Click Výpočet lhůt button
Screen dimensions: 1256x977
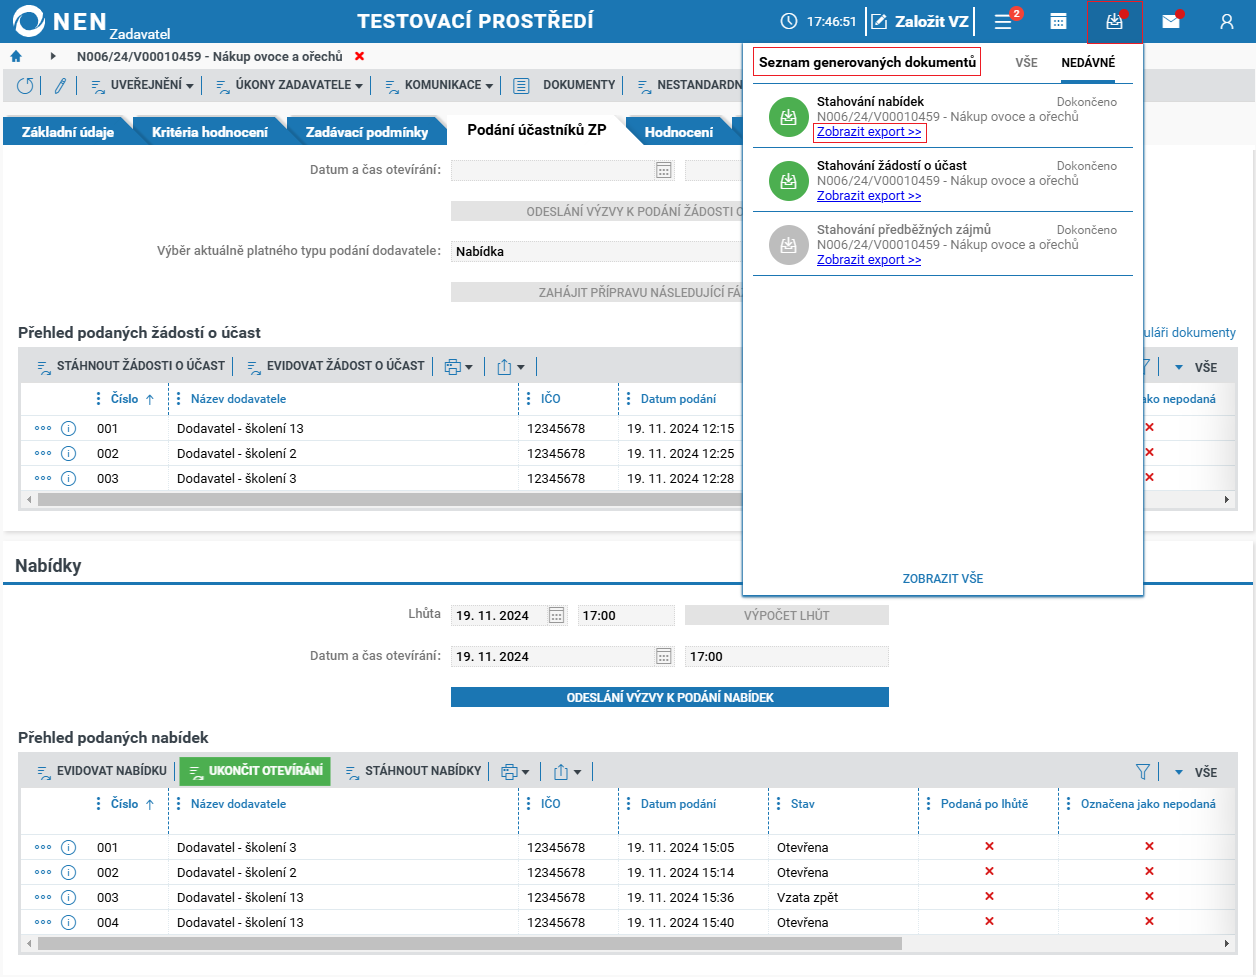click(787, 615)
